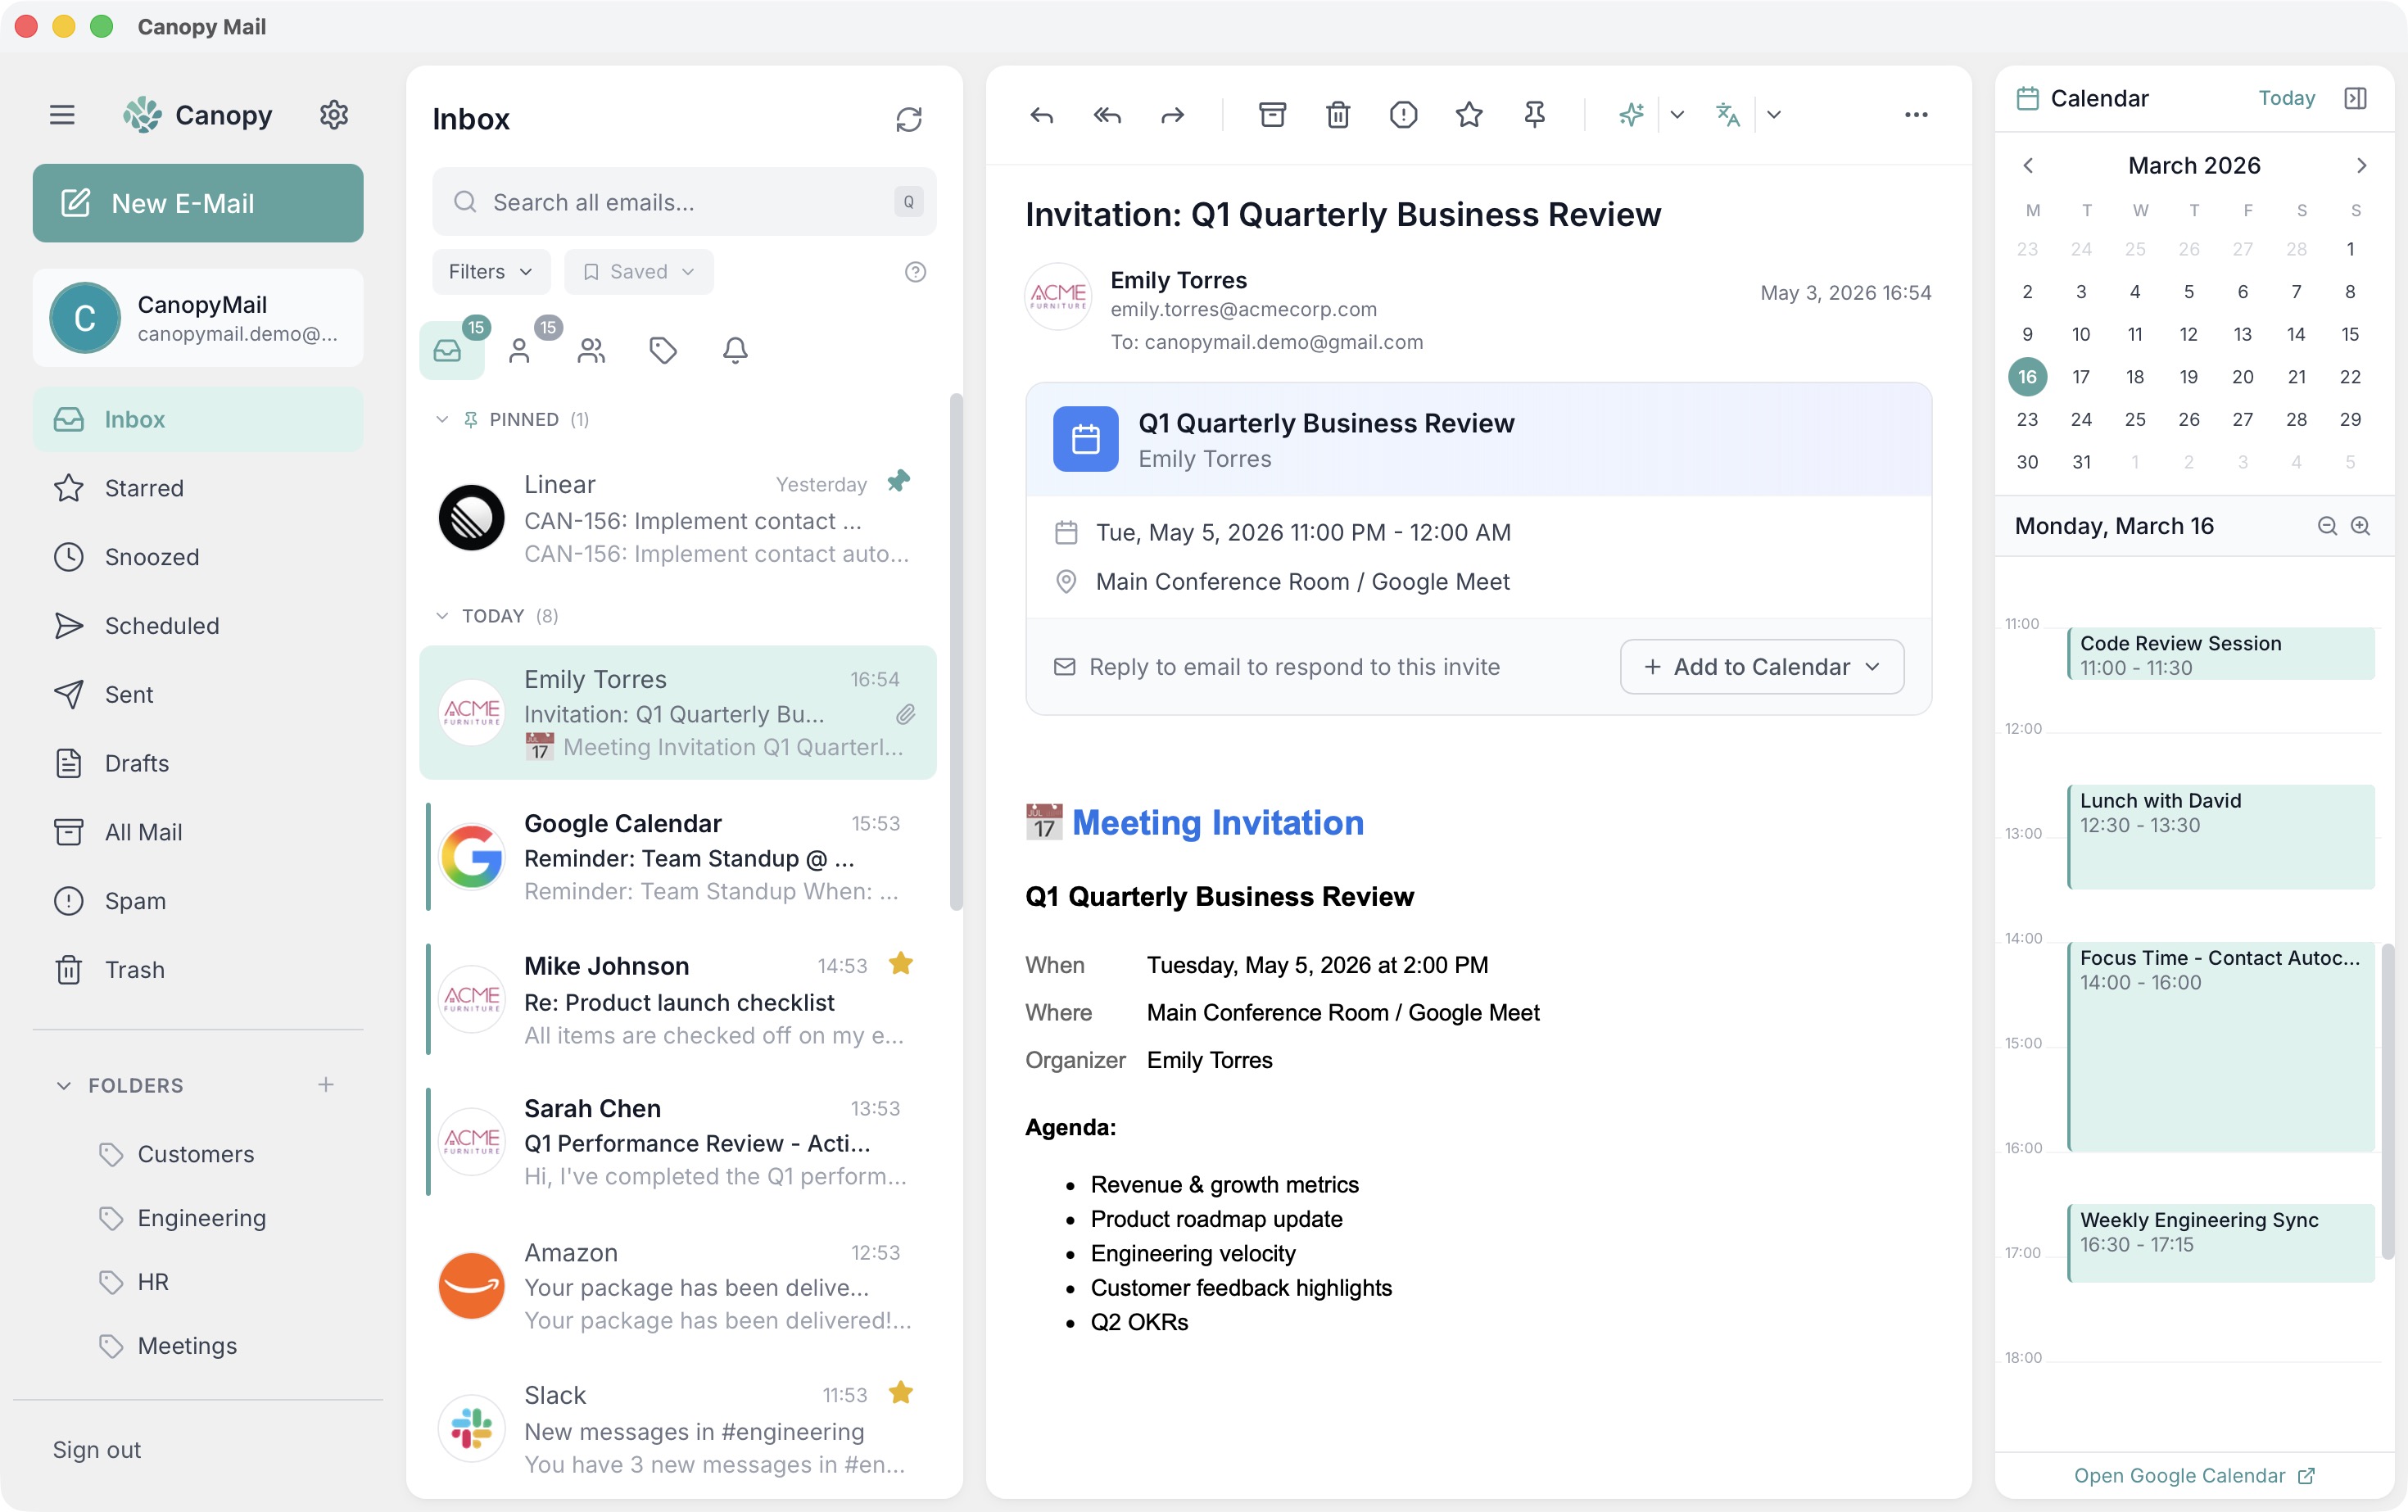Open the Saved searches dropdown
The height and width of the screenshot is (1512, 2408).
(x=638, y=272)
